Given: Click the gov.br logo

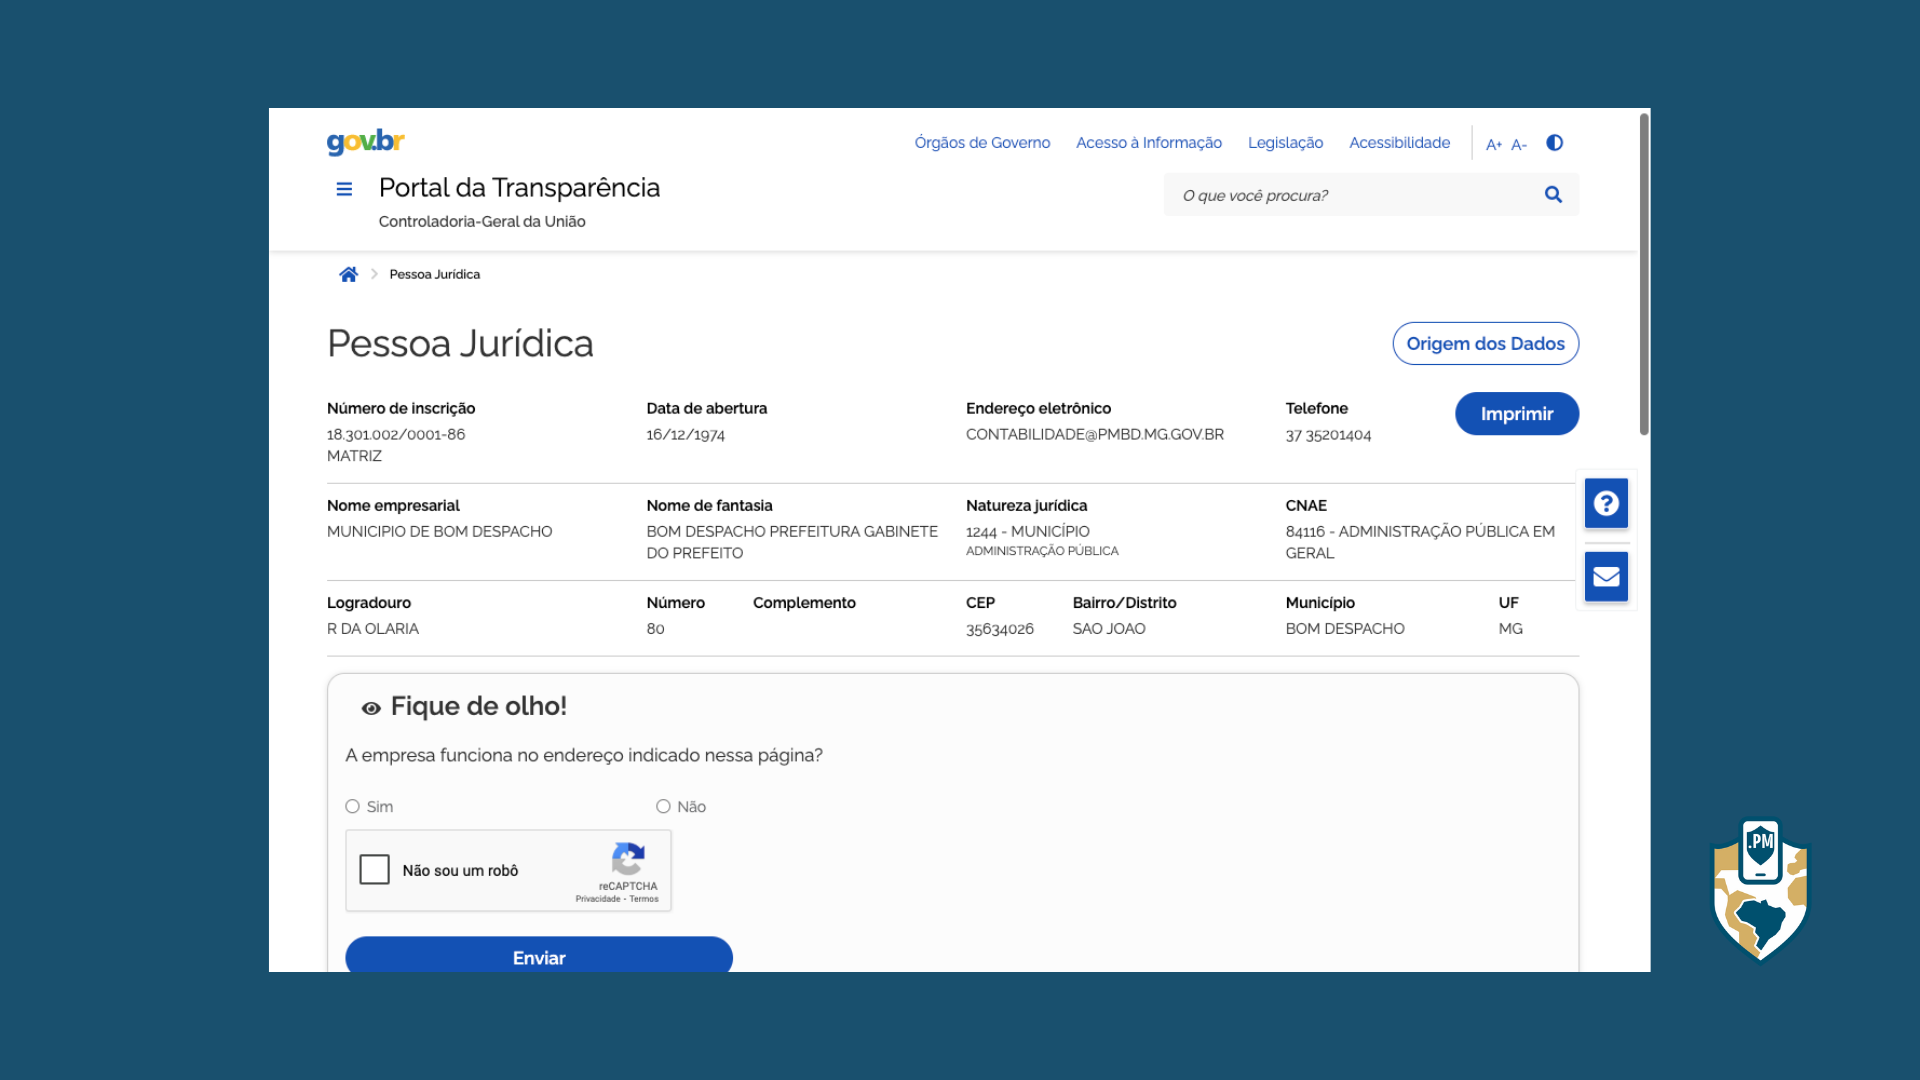Looking at the screenshot, I should (x=365, y=141).
